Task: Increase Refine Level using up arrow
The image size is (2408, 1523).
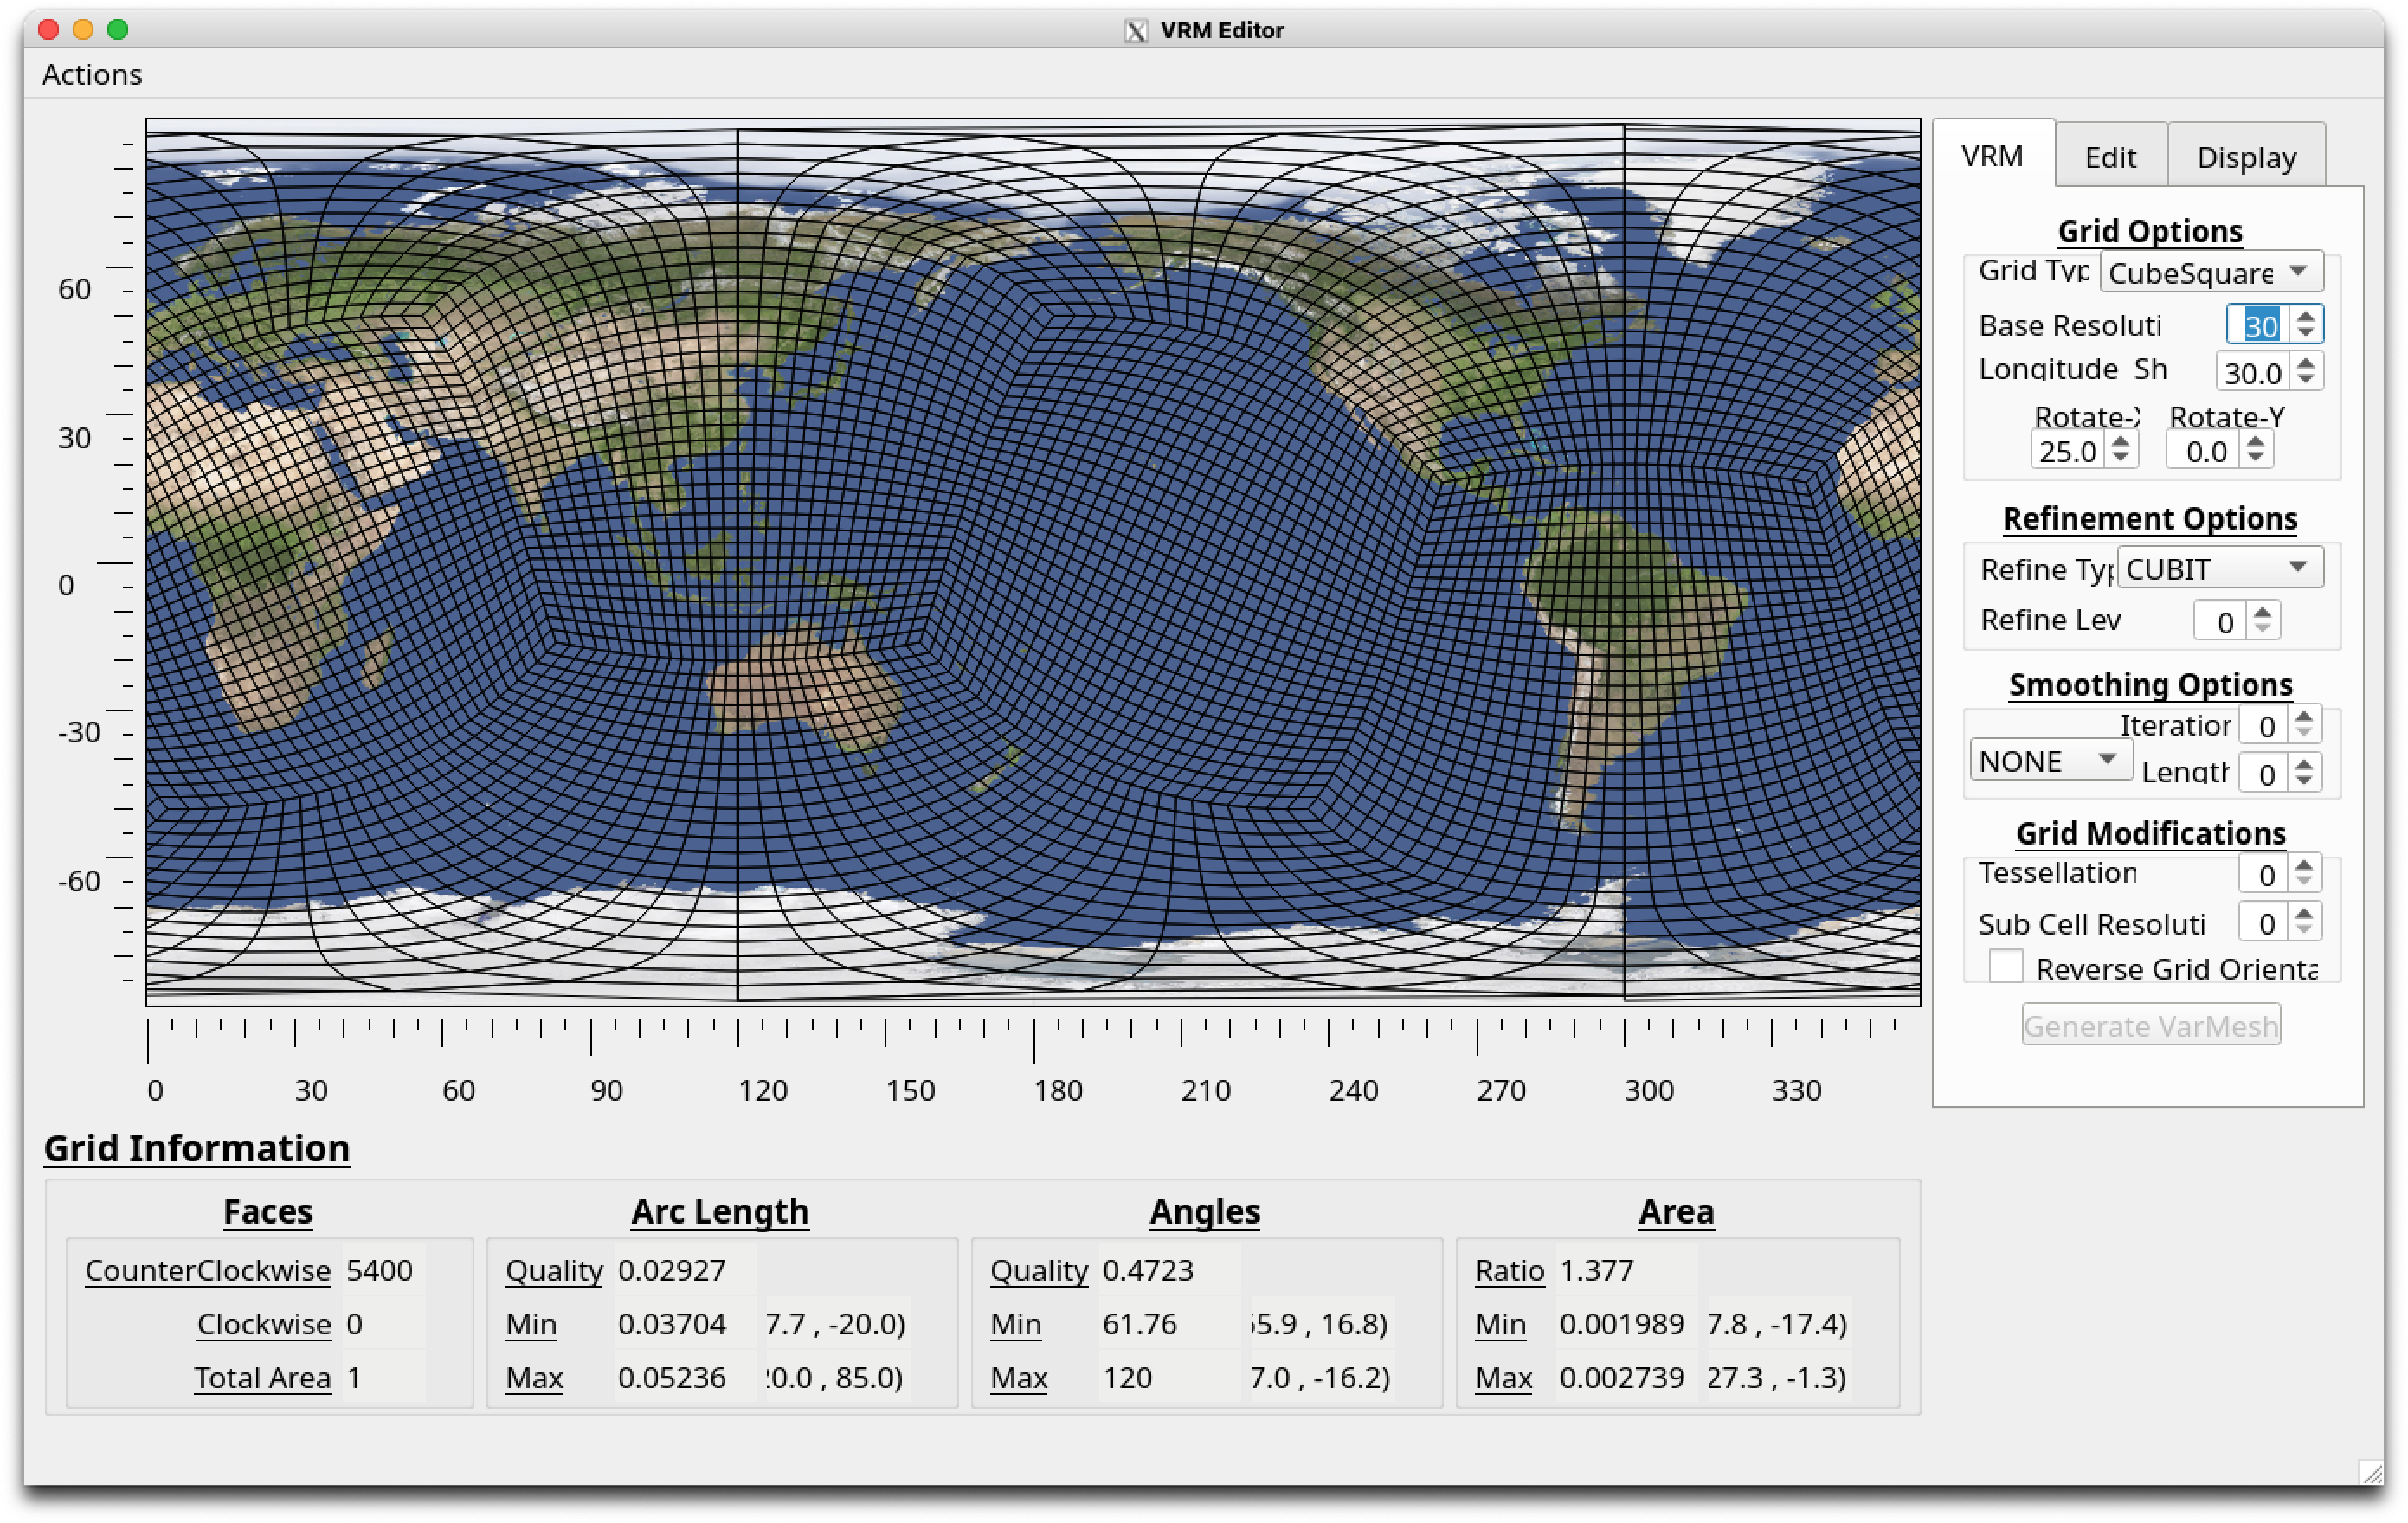Action: pyautogui.click(x=2262, y=611)
